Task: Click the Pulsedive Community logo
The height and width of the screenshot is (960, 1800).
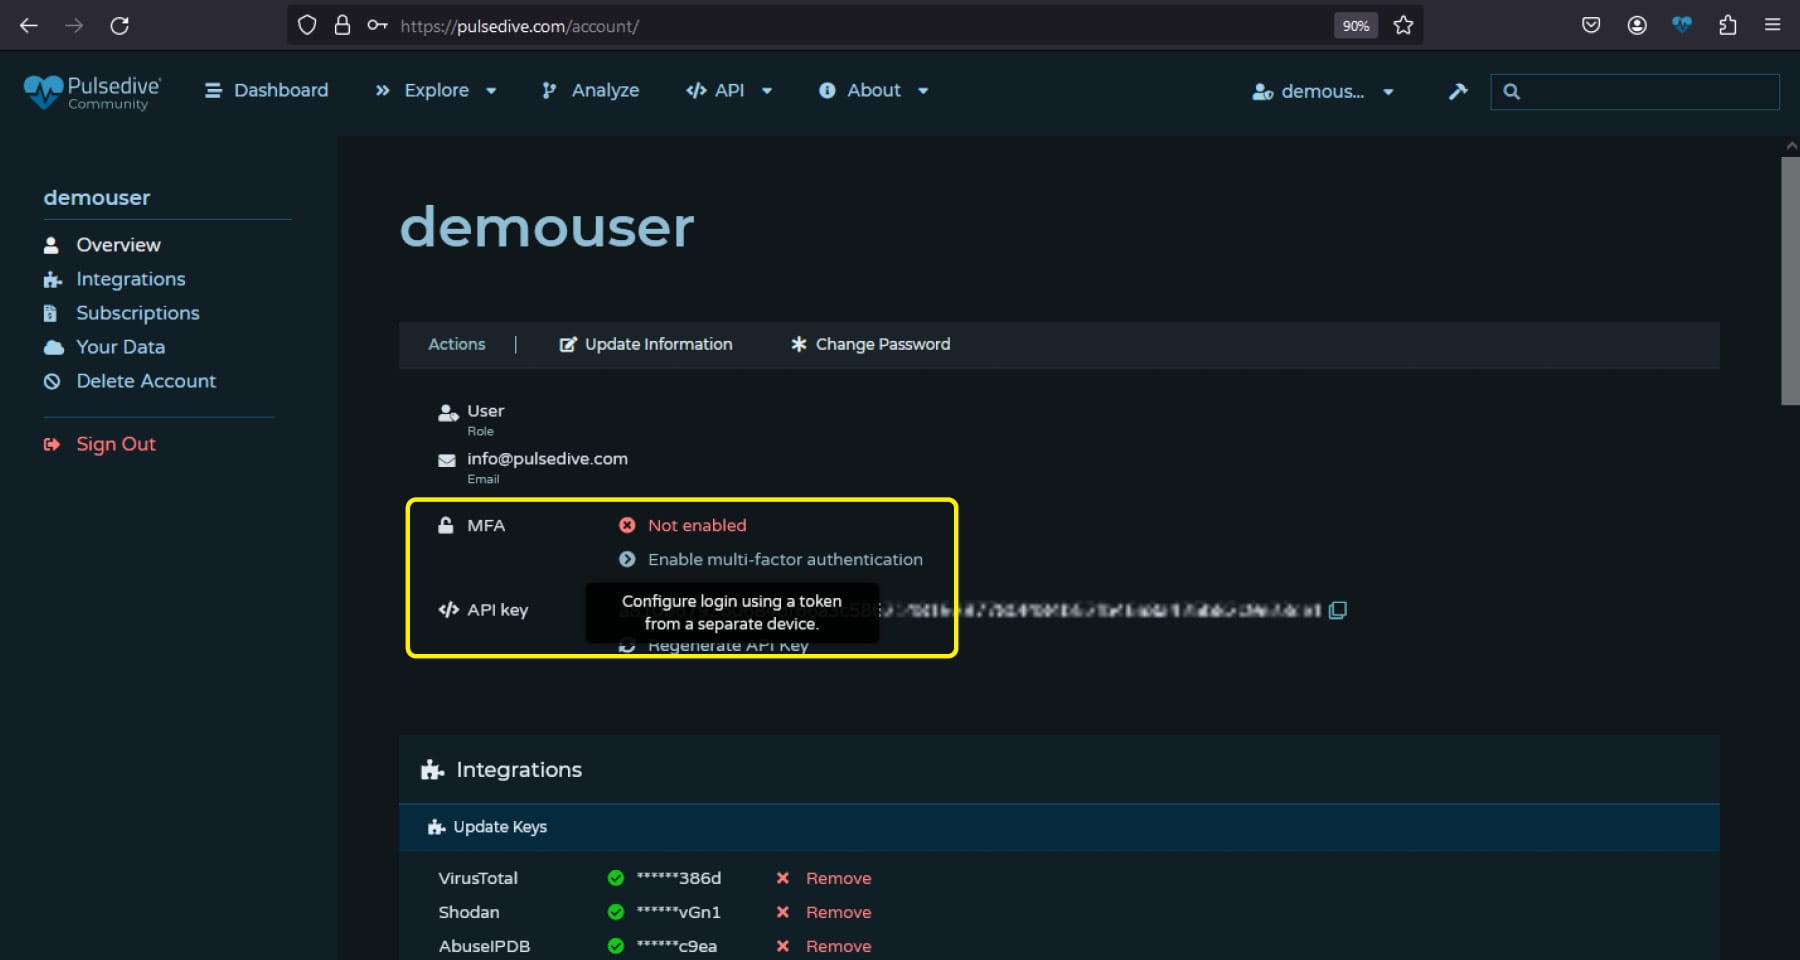Action: point(92,92)
